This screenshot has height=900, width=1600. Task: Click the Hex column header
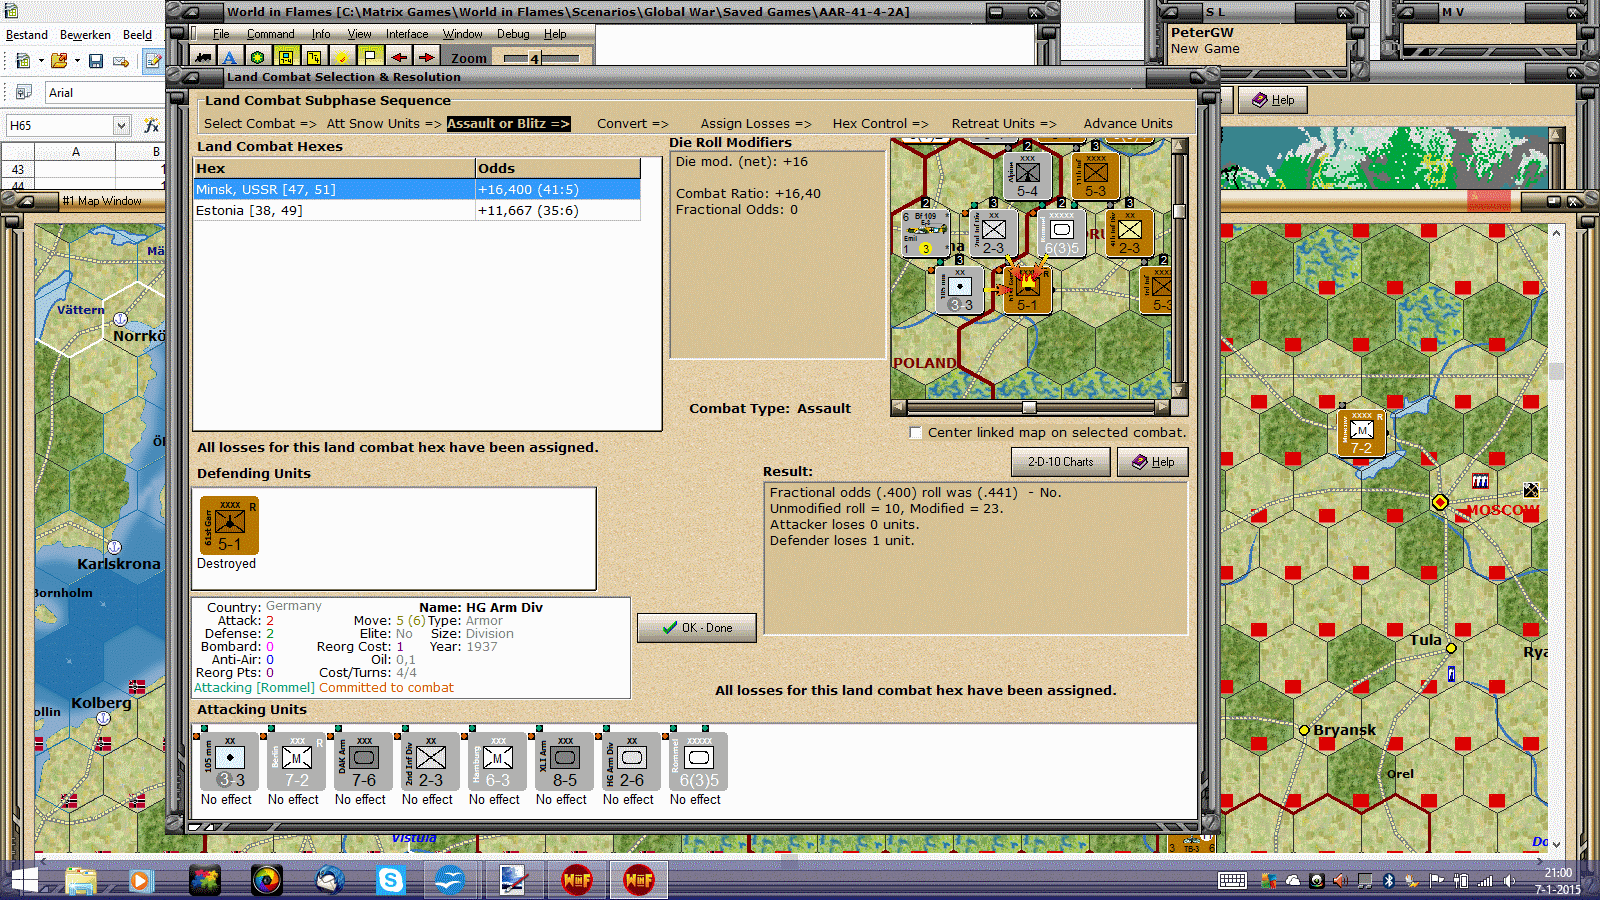coord(335,168)
